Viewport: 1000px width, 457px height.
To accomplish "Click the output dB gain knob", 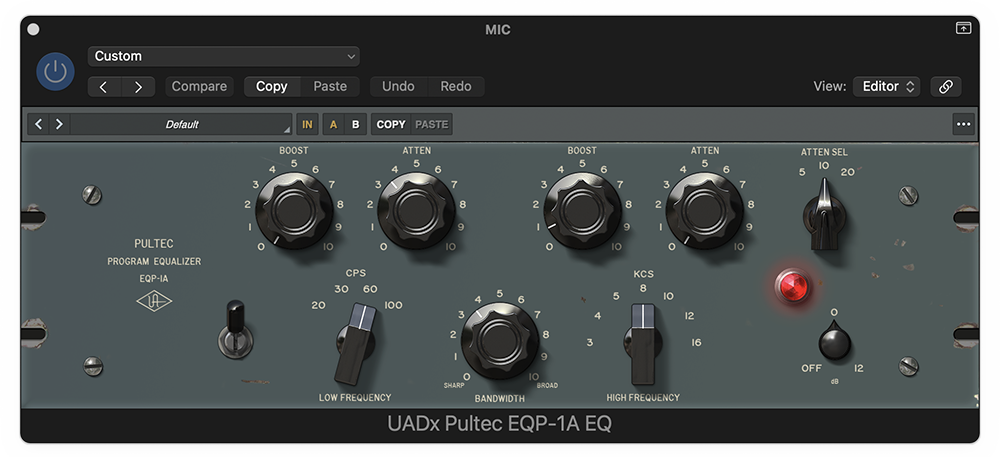I will [x=835, y=340].
